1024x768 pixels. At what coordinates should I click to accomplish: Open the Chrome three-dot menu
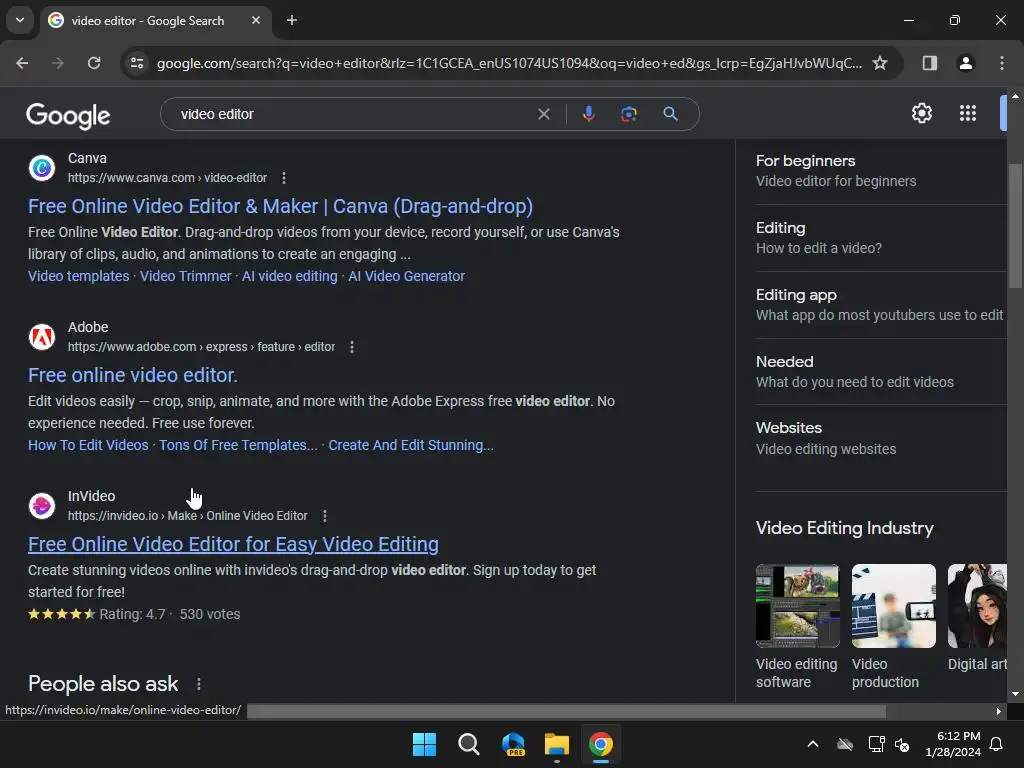1002,63
